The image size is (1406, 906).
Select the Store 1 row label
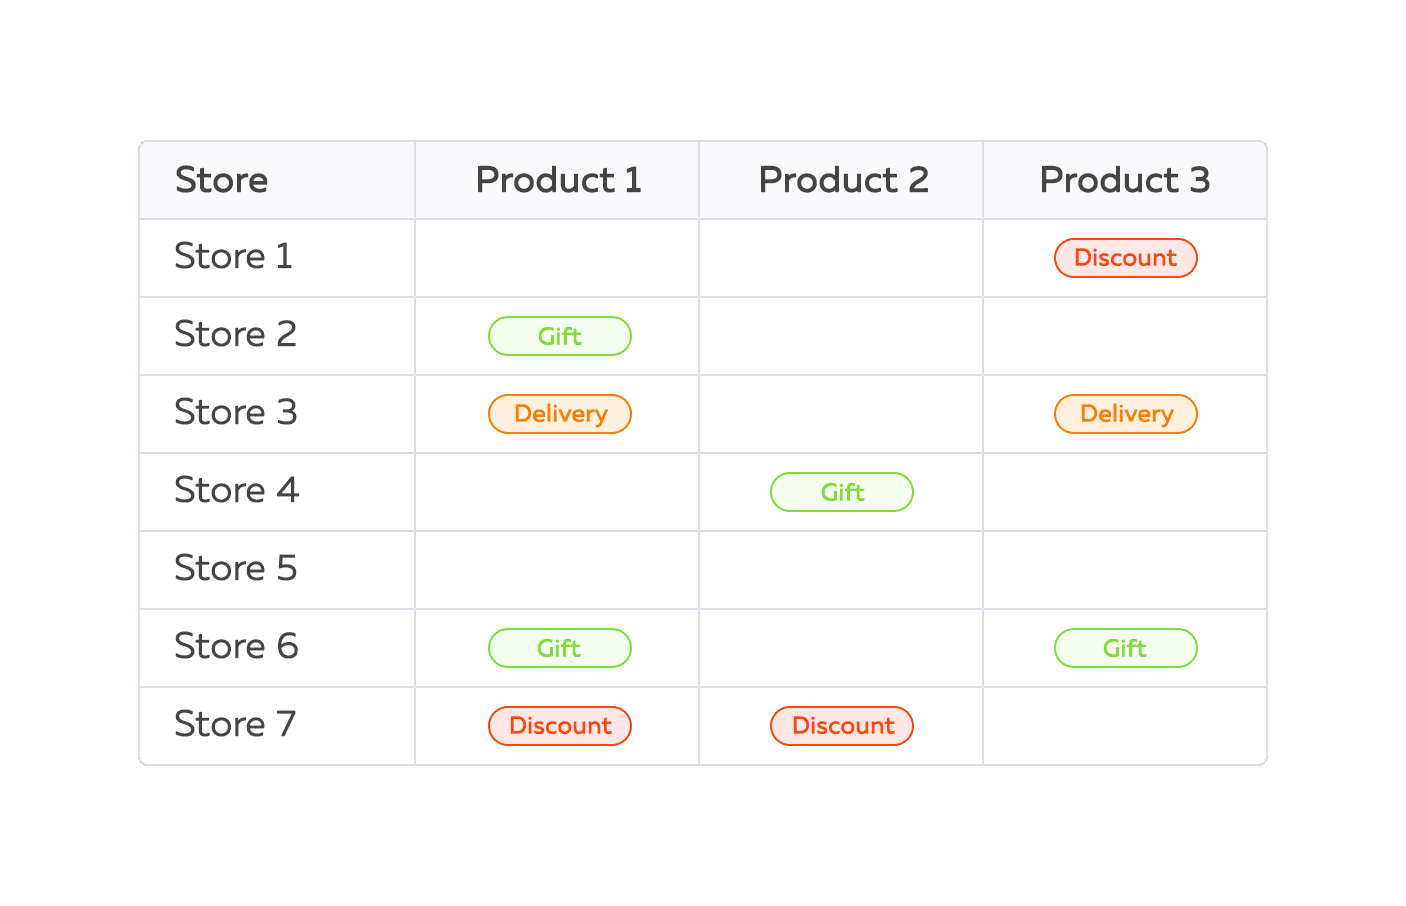[x=233, y=257]
